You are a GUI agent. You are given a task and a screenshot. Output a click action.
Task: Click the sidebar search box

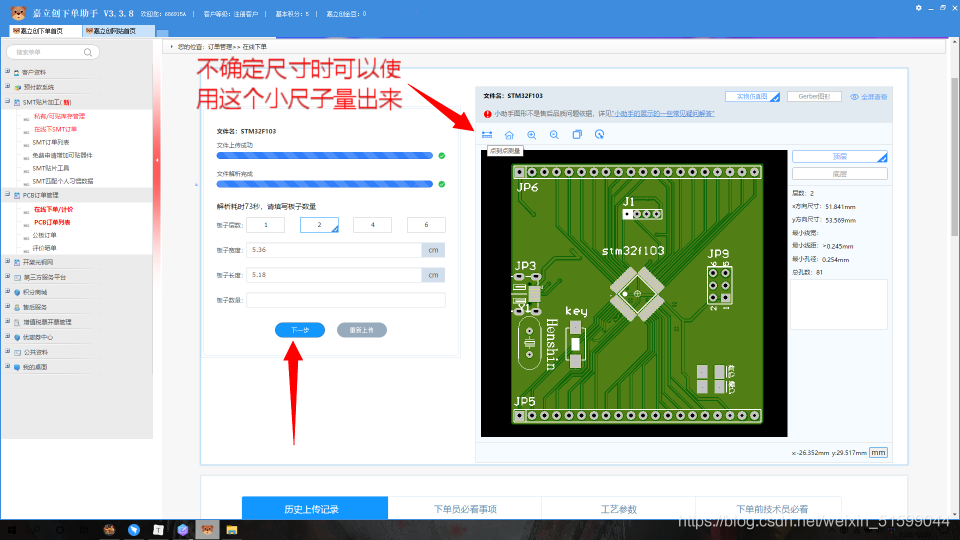(53, 52)
